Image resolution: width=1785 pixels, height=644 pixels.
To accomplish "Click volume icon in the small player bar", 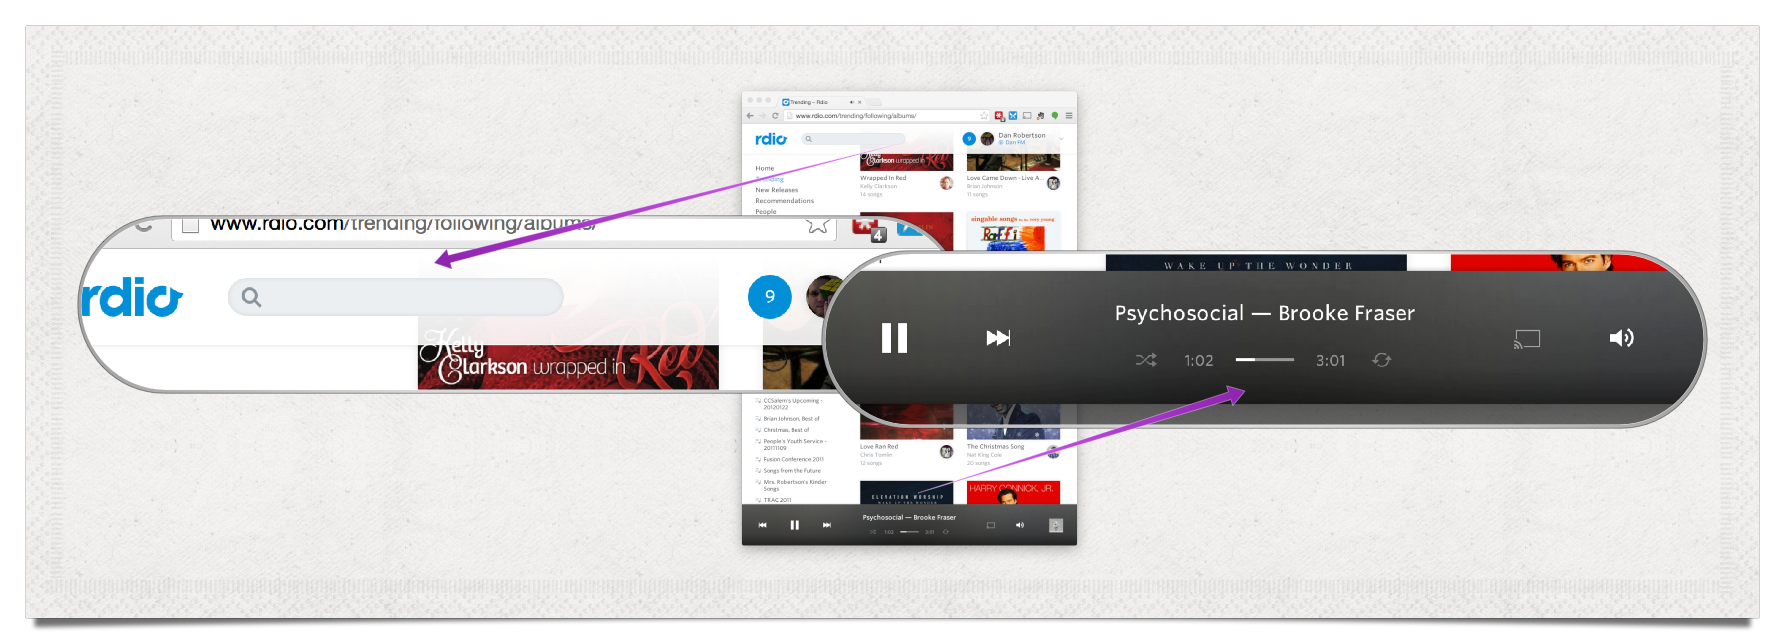I will pyautogui.click(x=1020, y=525).
